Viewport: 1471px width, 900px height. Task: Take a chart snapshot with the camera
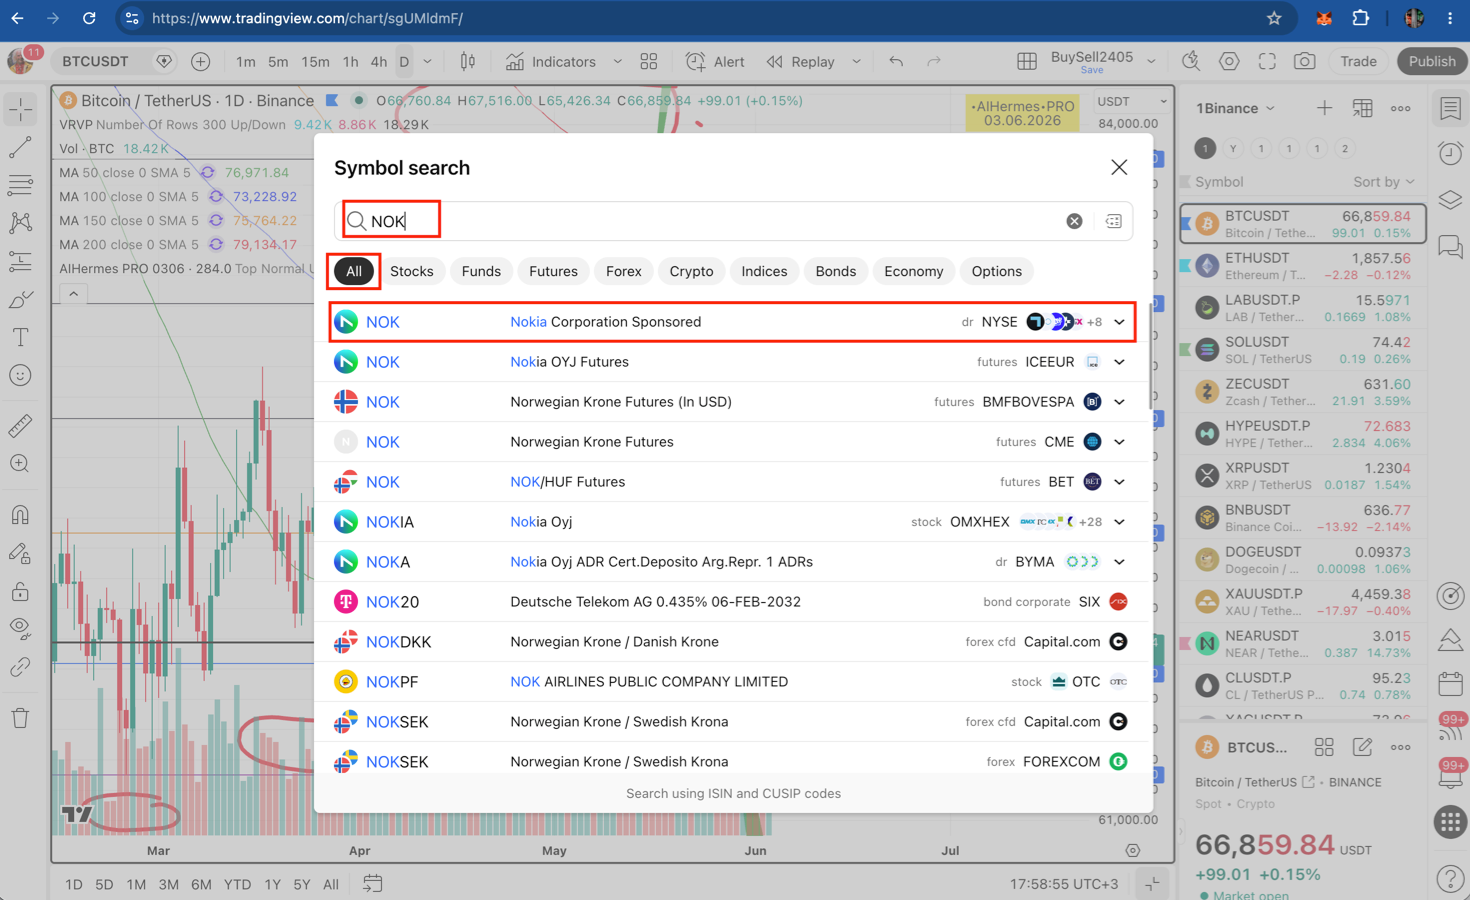pos(1305,62)
